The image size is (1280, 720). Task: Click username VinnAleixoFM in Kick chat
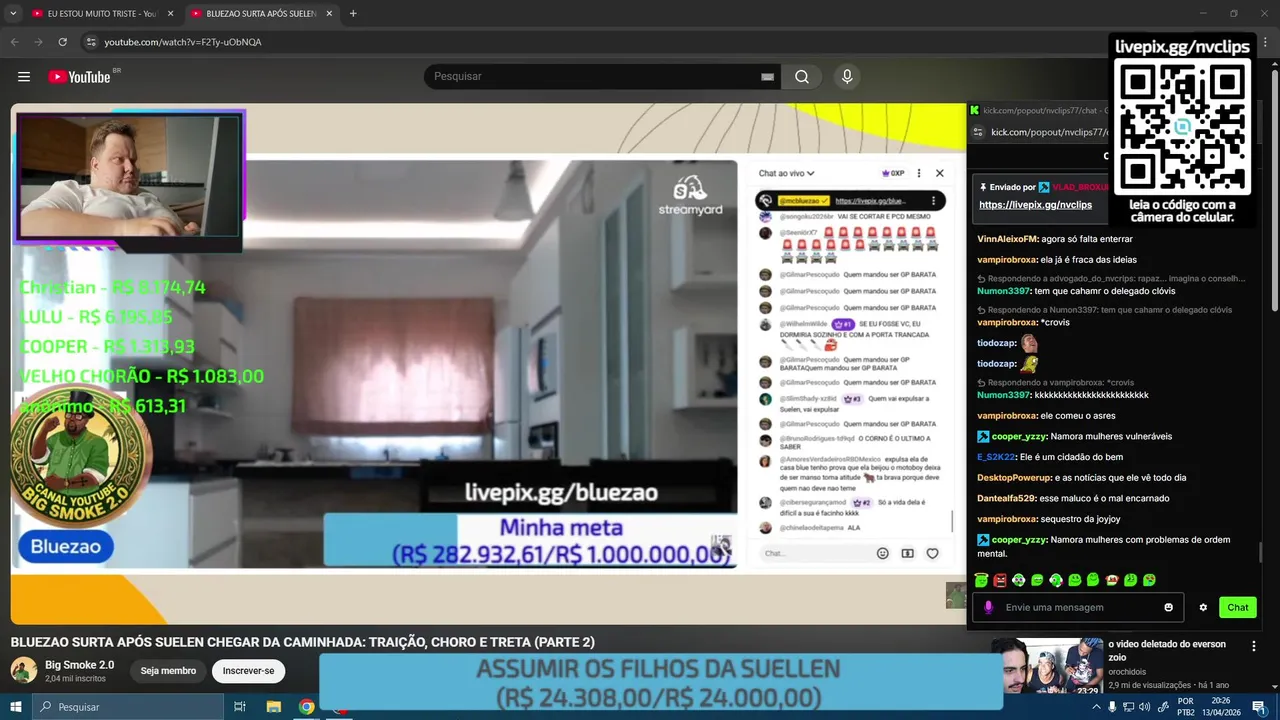[1007, 239]
